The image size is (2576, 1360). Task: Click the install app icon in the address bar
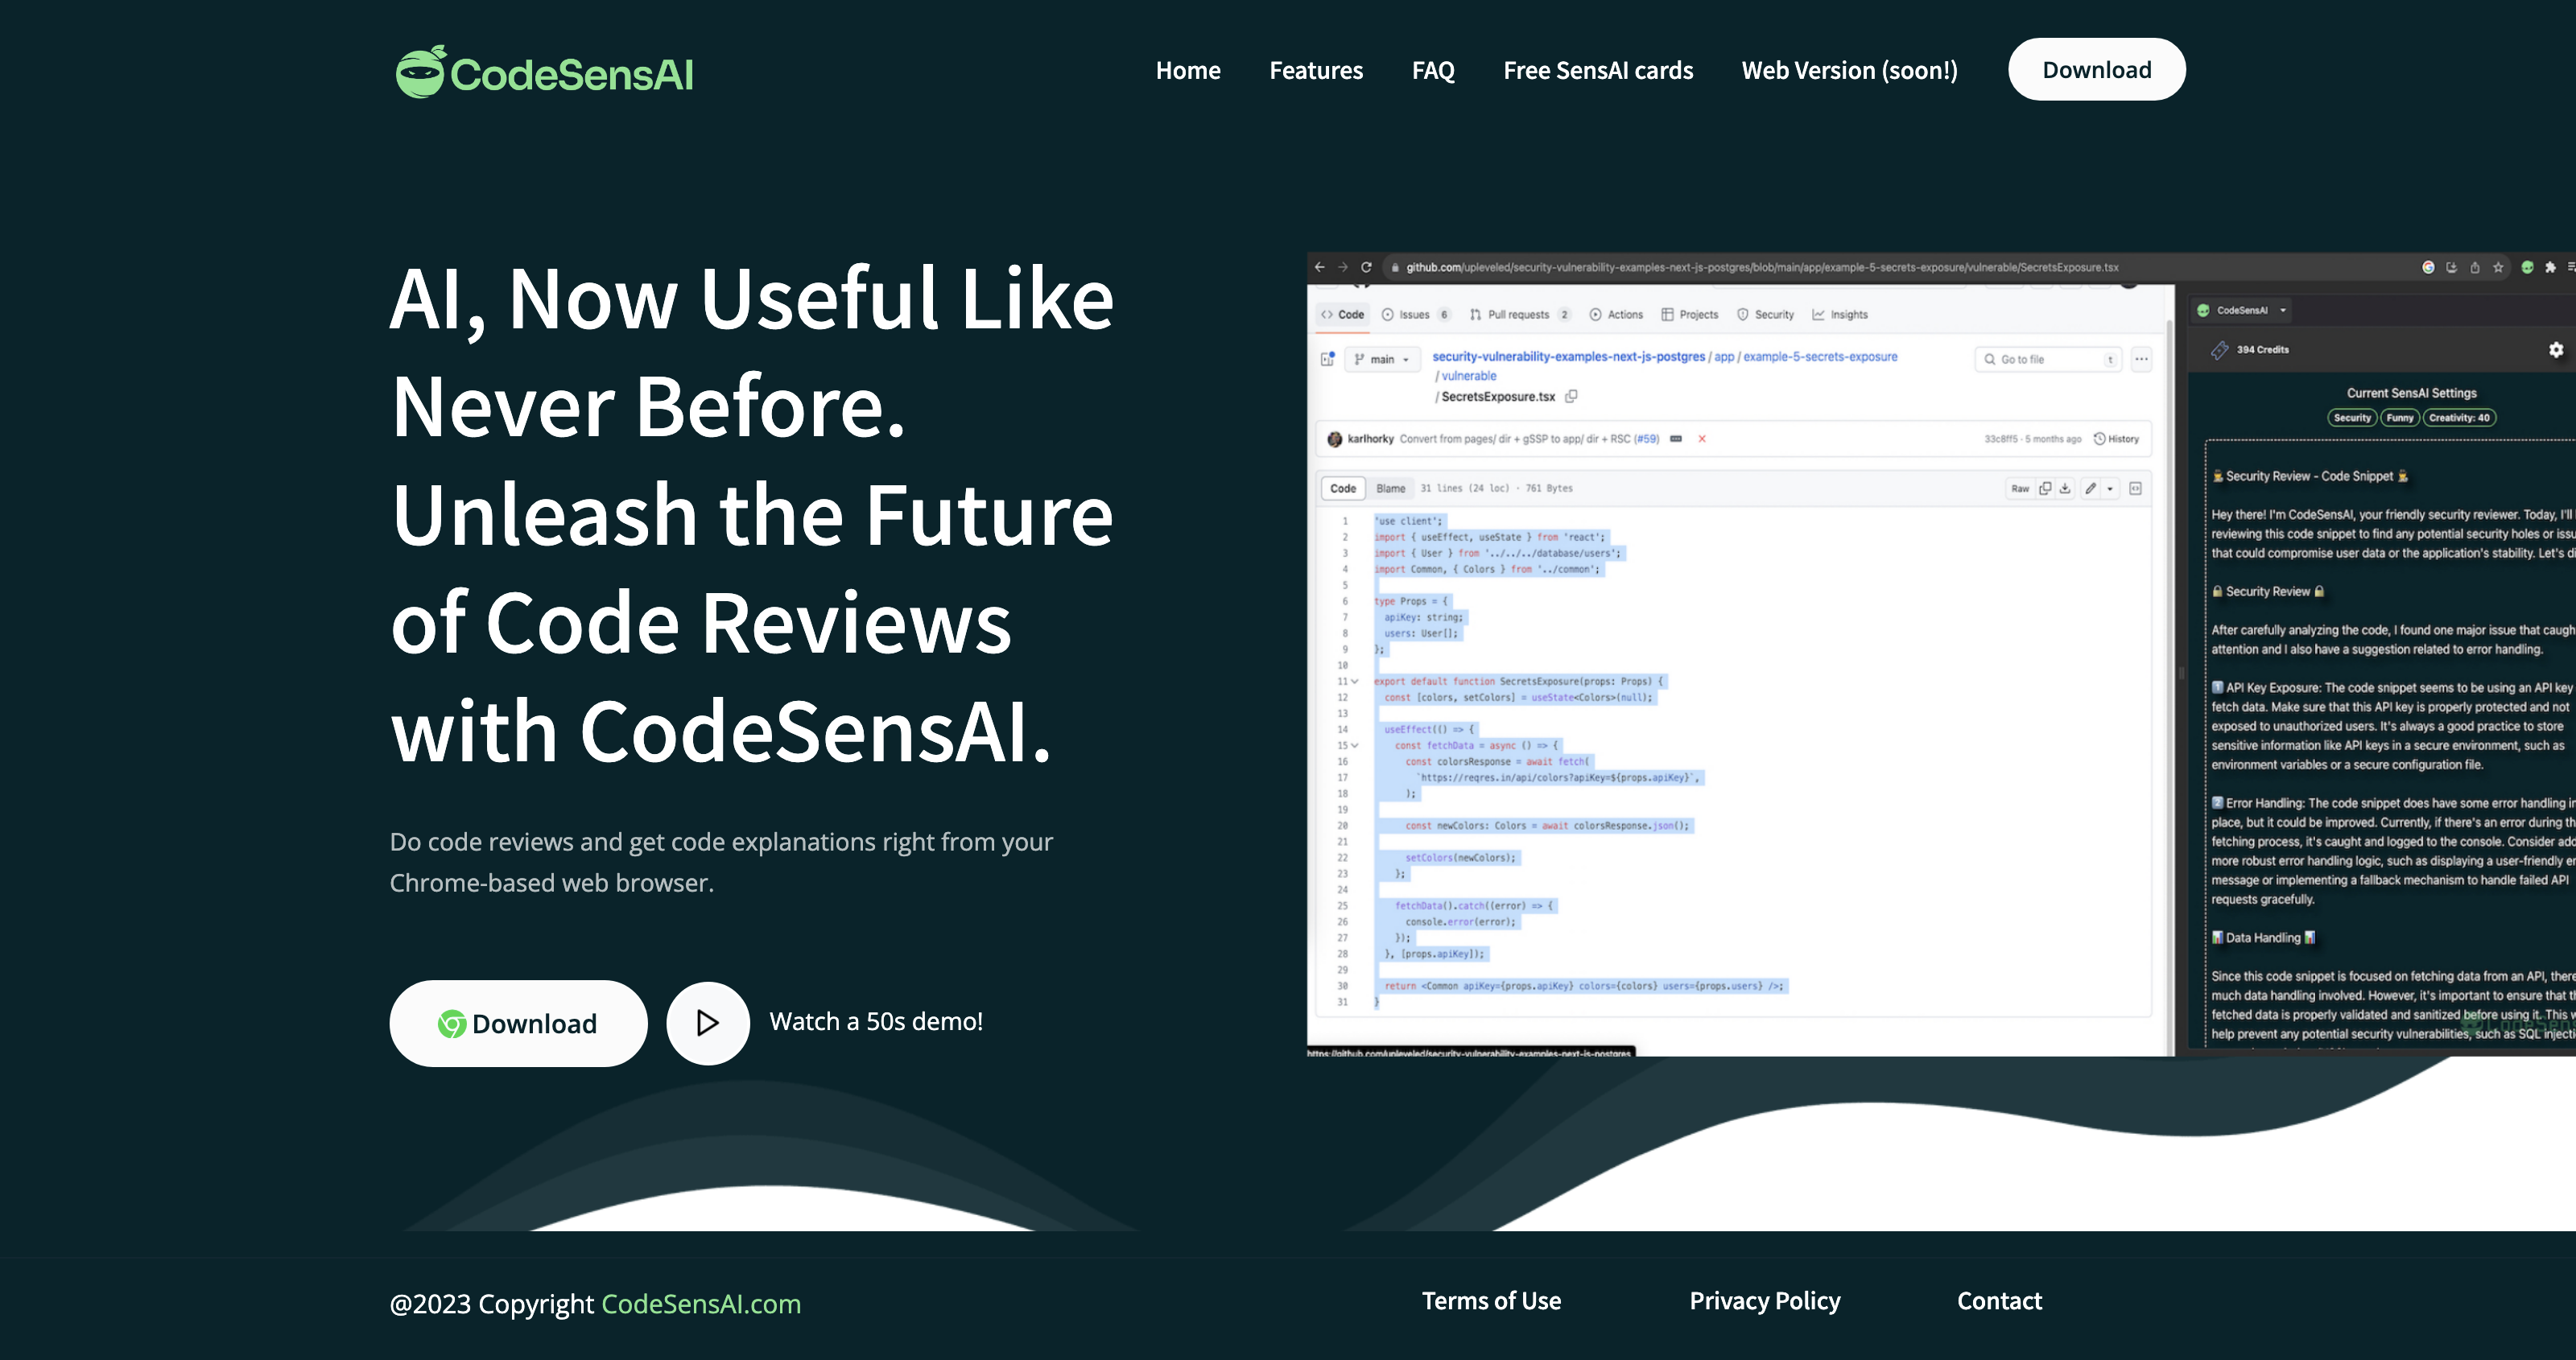tap(2452, 267)
